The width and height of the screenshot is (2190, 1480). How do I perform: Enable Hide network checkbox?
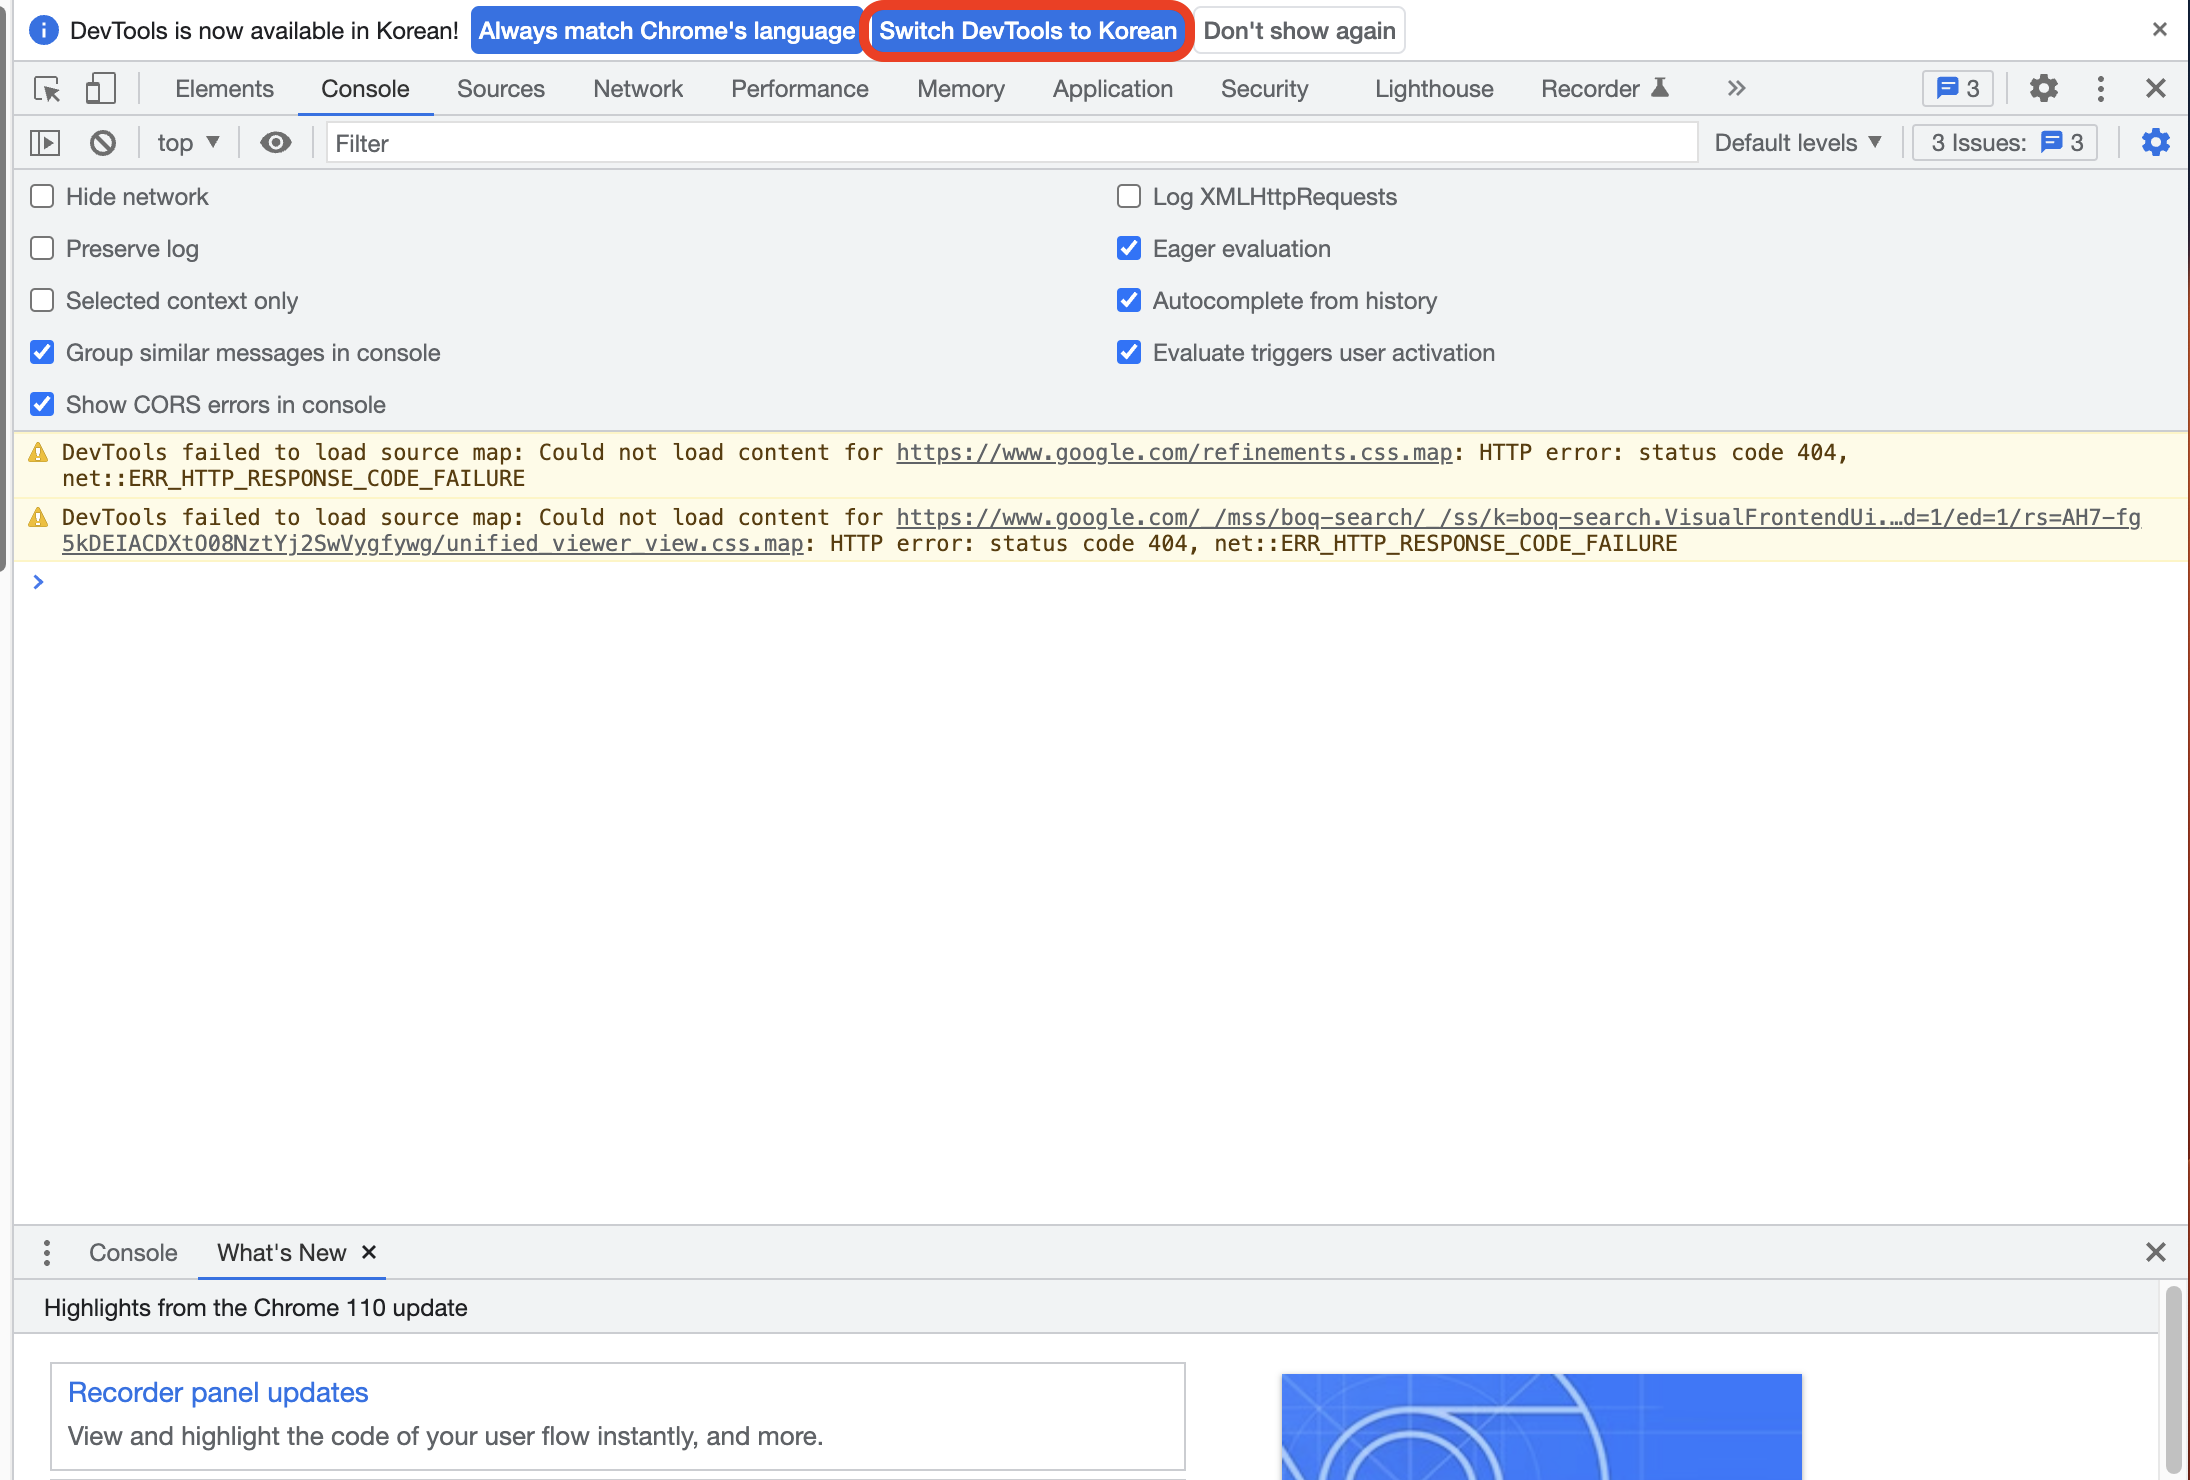click(x=42, y=196)
